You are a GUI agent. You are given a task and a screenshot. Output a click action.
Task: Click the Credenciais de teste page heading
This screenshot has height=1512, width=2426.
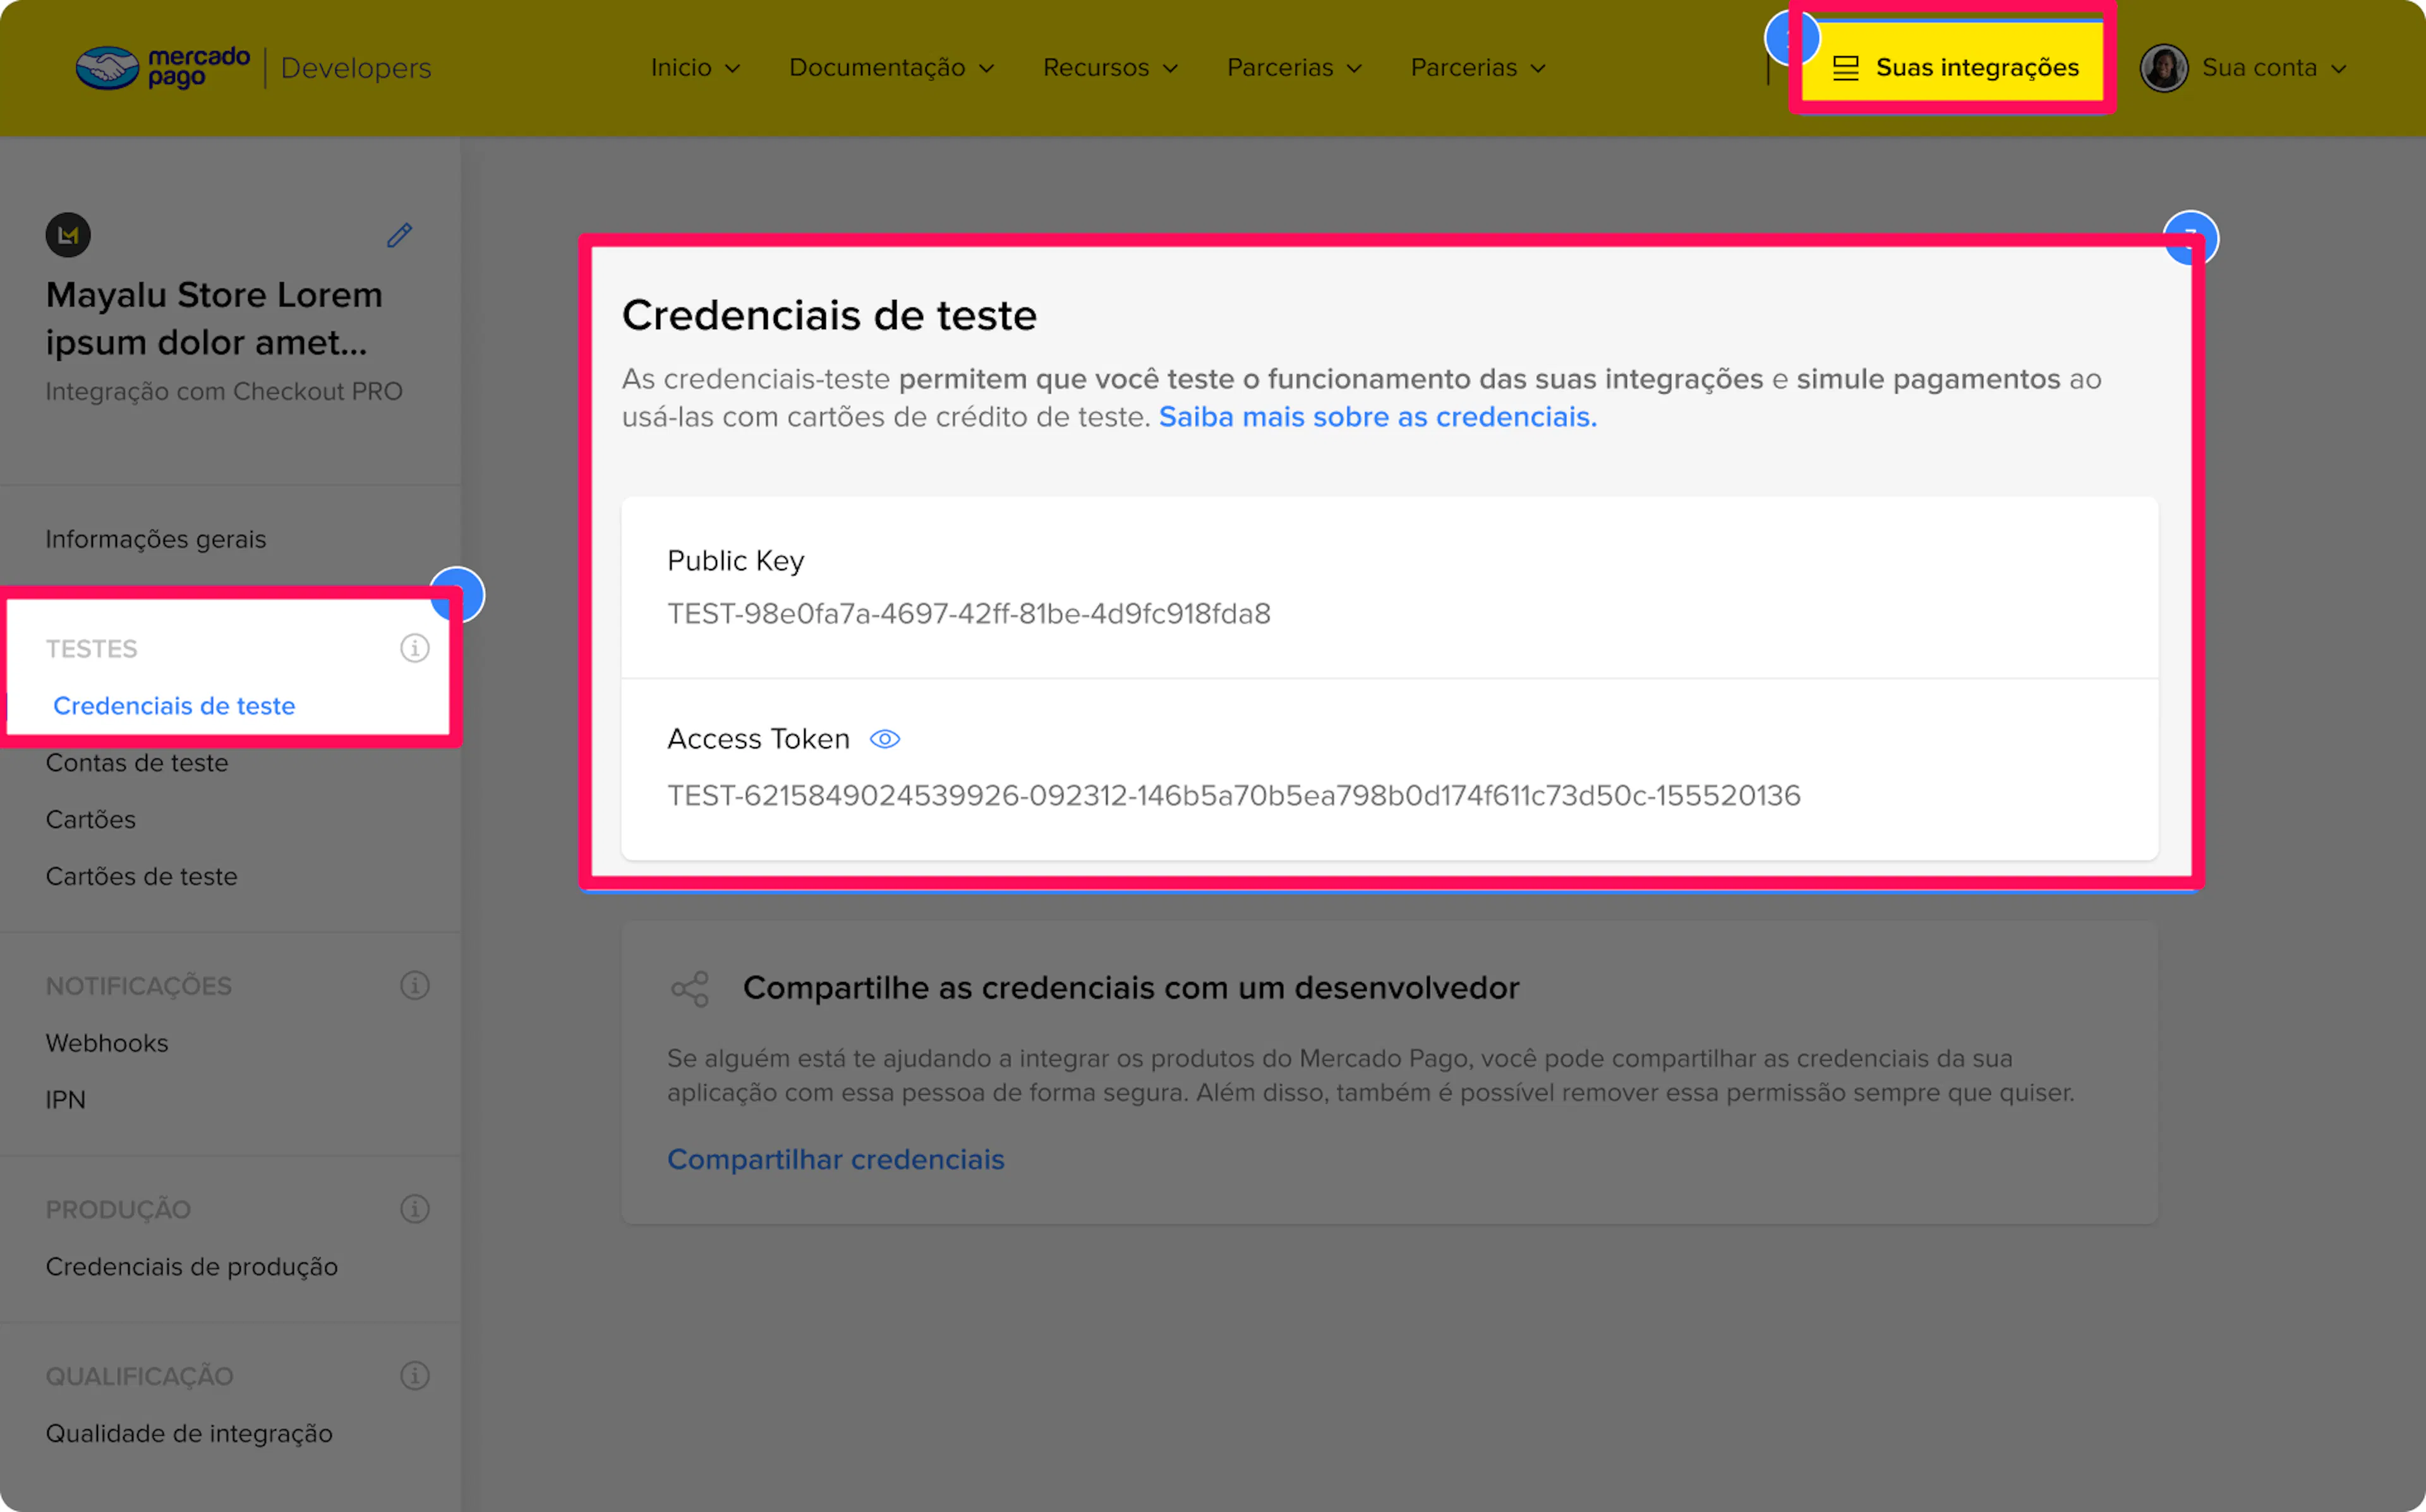coord(830,315)
